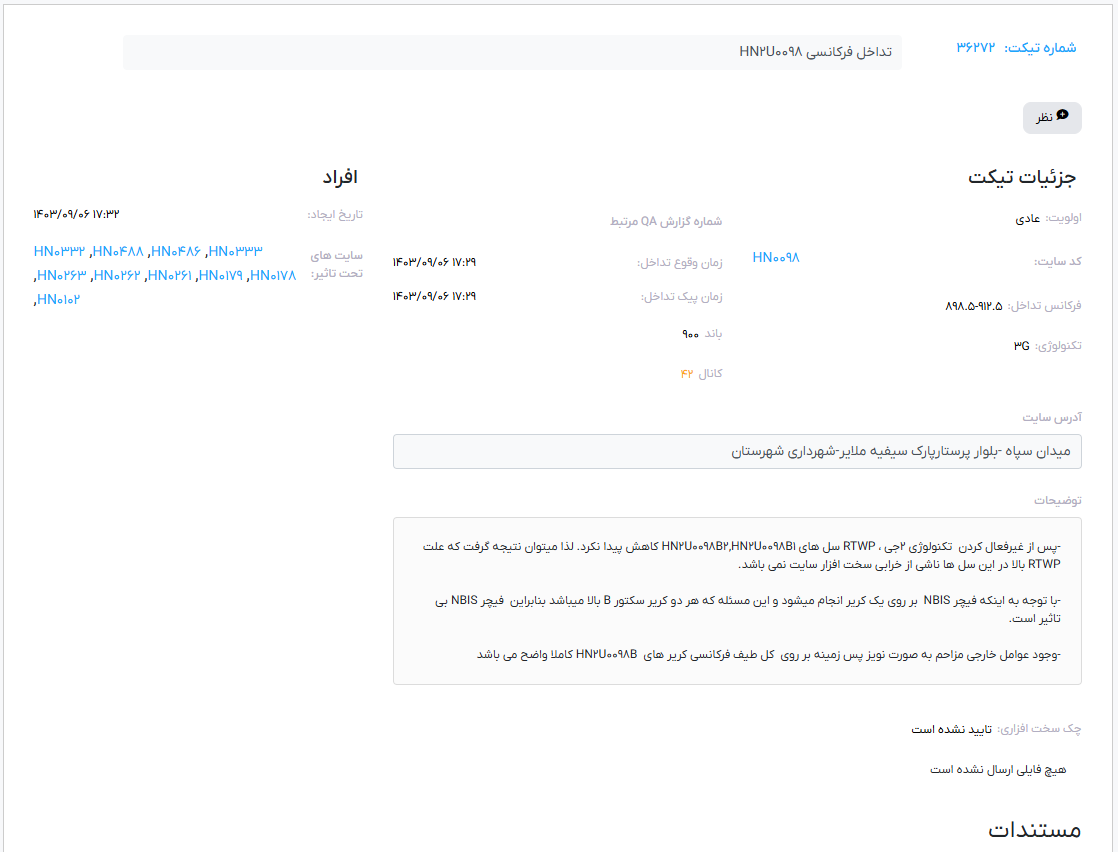Image resolution: width=1118 pixels, height=852 pixels.
Task: Click the ticket title field تداخل فرکانسی
Action: pyautogui.click(x=512, y=52)
